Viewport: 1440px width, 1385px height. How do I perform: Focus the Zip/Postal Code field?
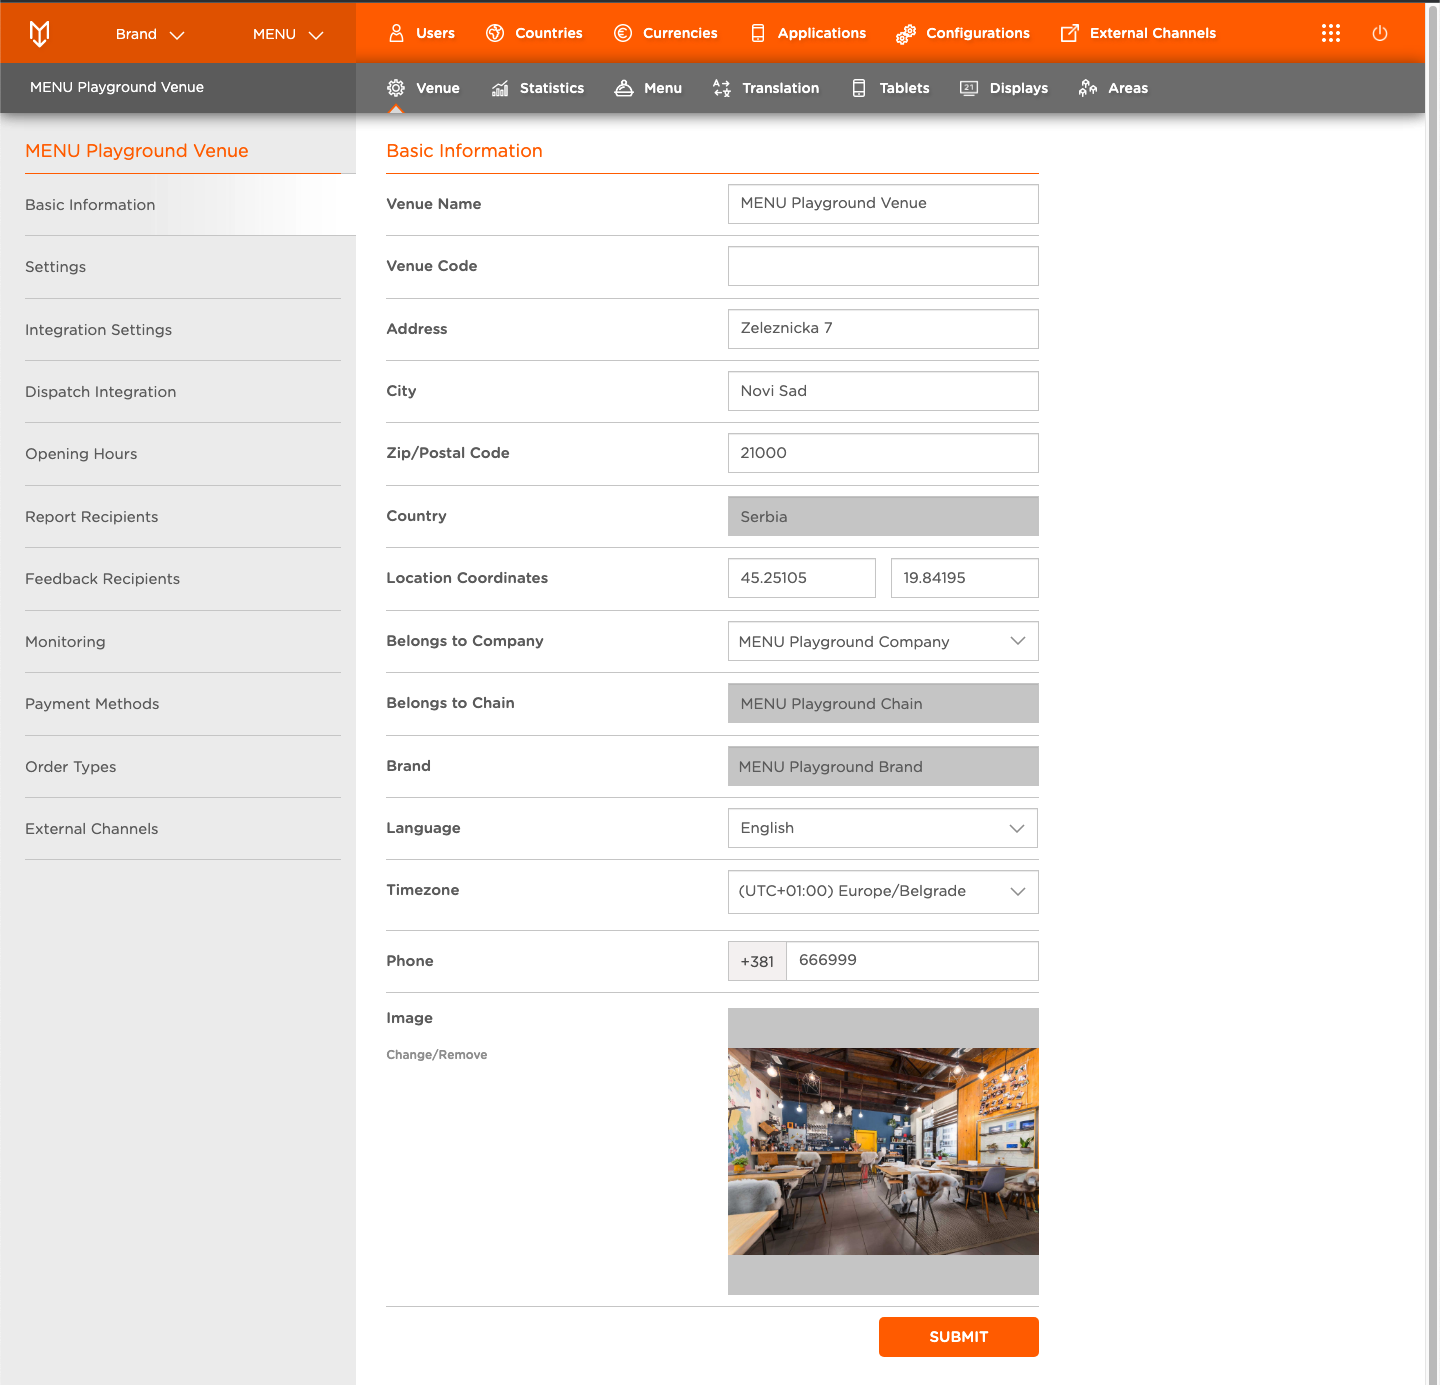(883, 453)
